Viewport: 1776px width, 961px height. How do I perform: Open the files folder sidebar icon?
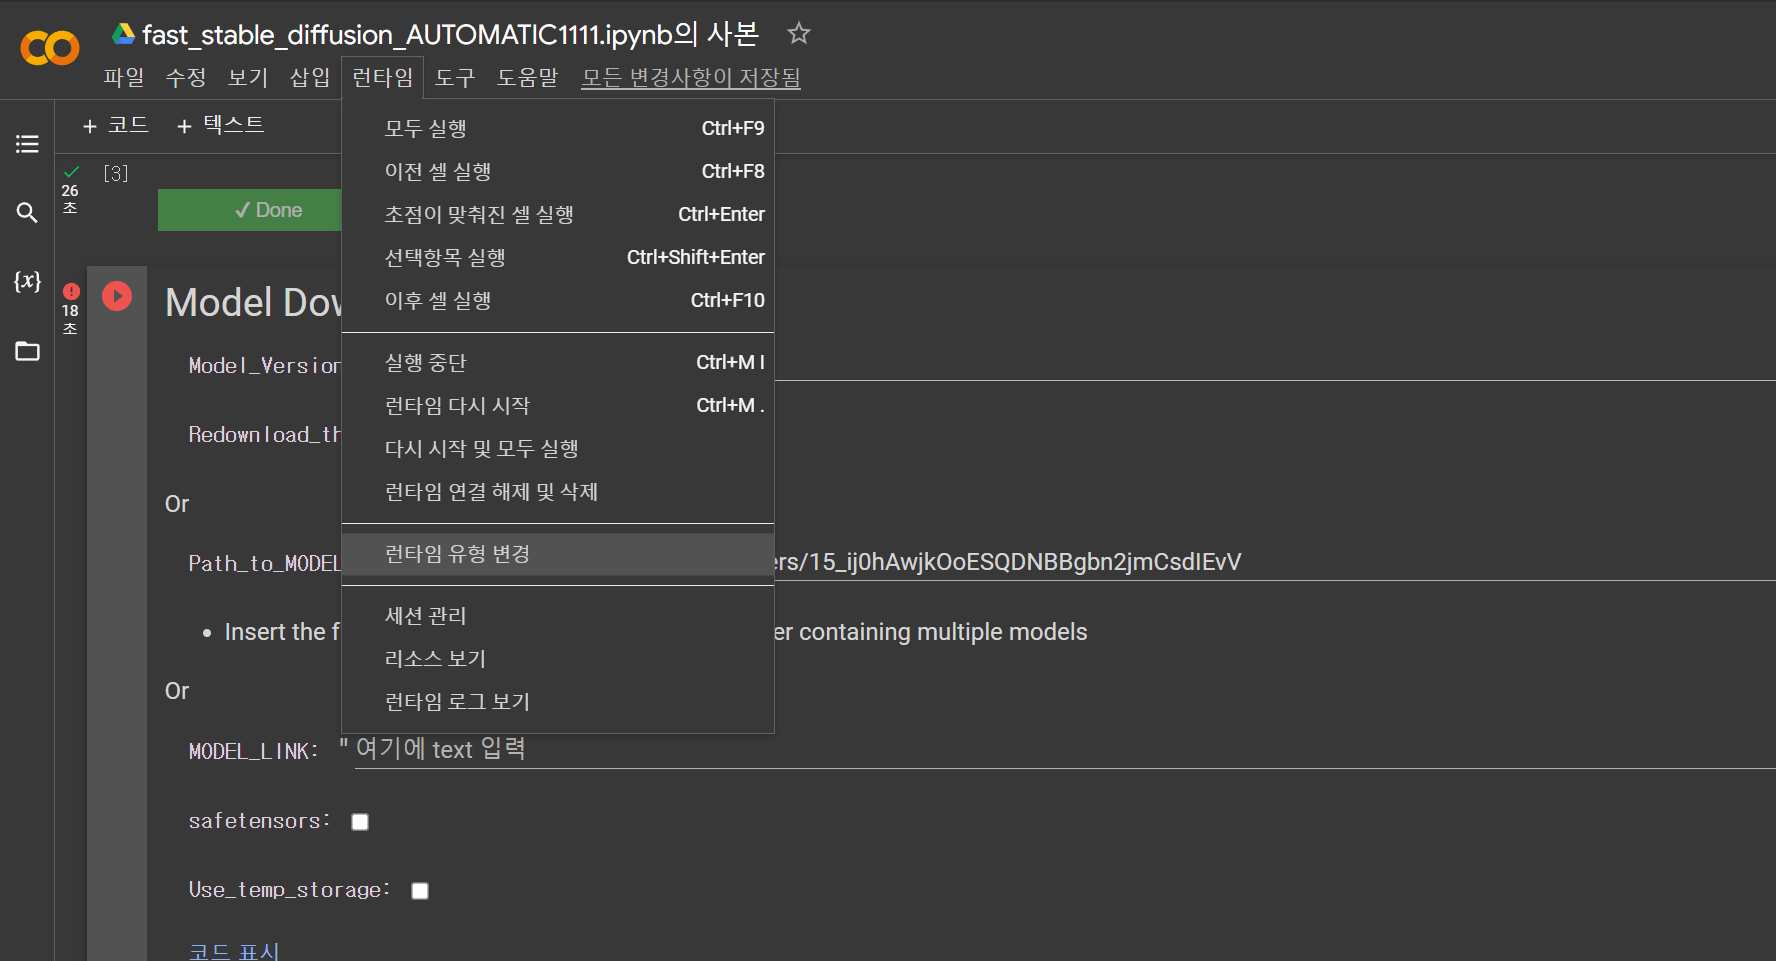pyautogui.click(x=27, y=351)
